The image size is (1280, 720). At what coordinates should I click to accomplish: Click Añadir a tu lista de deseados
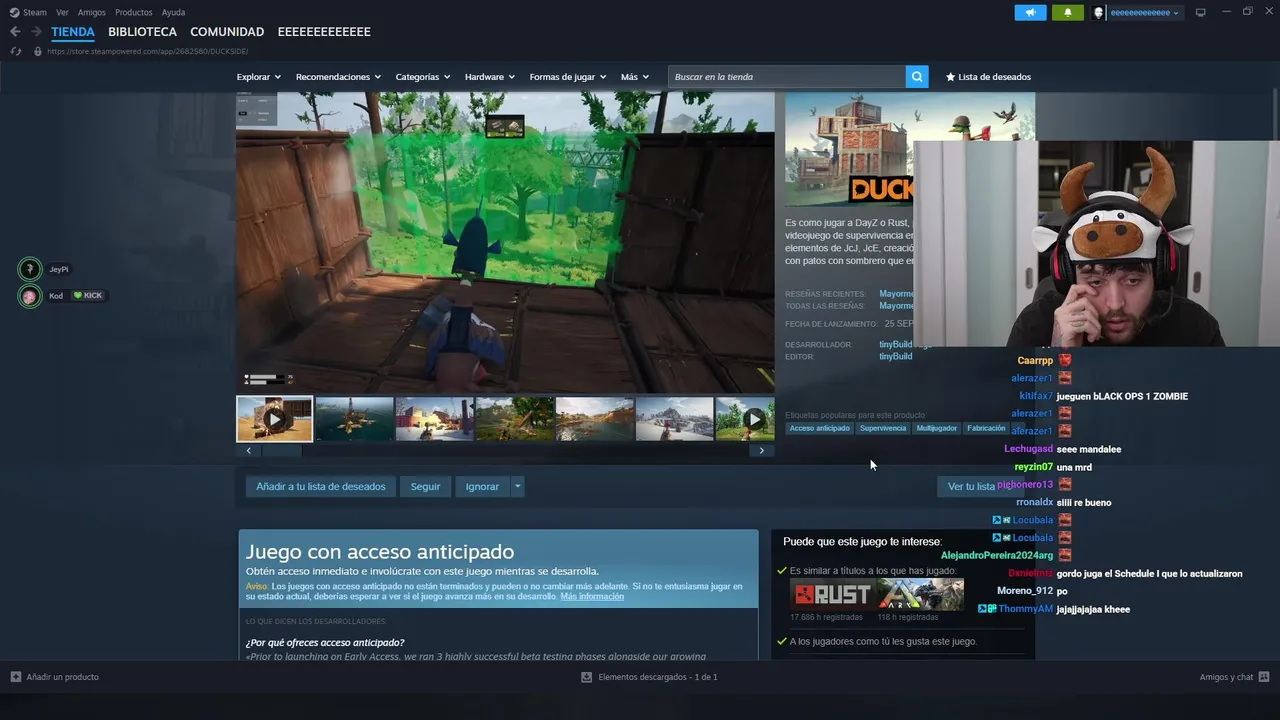click(320, 486)
